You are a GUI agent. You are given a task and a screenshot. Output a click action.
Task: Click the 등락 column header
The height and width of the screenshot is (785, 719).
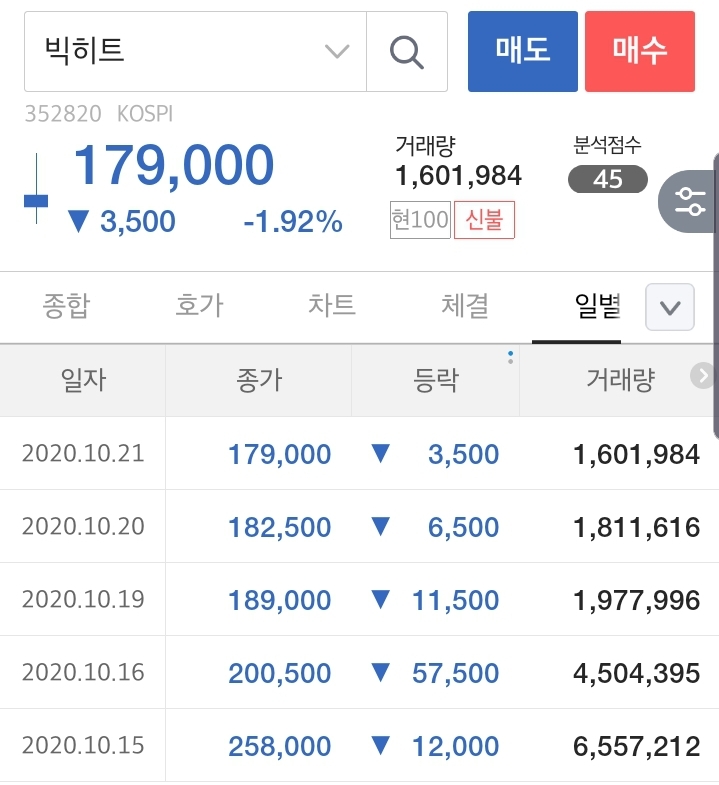436,380
